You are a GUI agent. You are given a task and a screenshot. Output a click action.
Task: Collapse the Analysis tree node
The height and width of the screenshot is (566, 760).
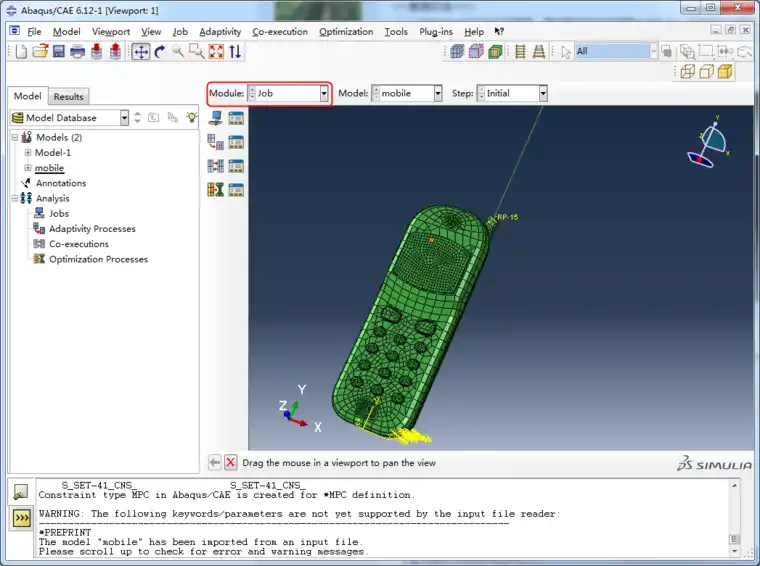15,198
